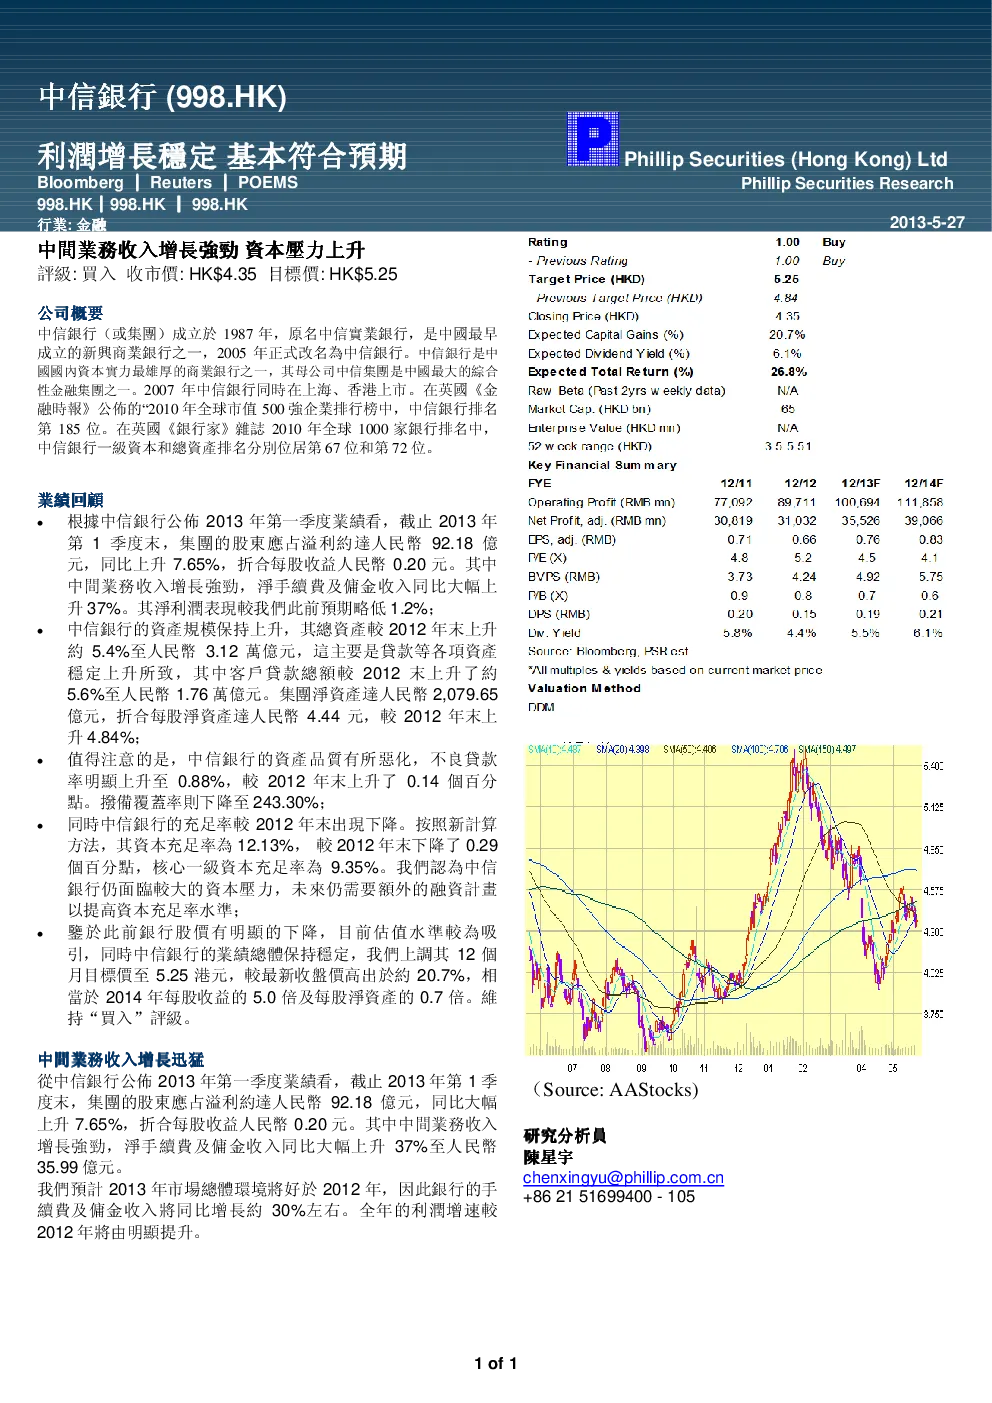Click the Expected Dividend Yield (%) label

pyautogui.click(x=609, y=354)
